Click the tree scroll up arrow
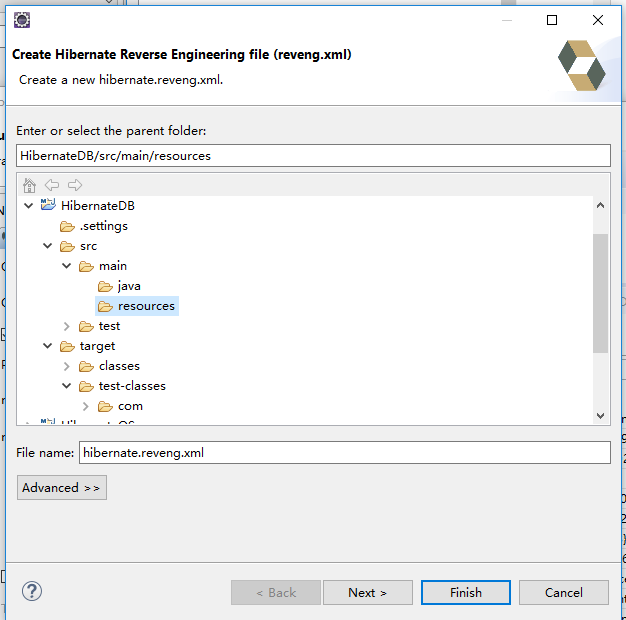This screenshot has width=626, height=620. tap(600, 206)
